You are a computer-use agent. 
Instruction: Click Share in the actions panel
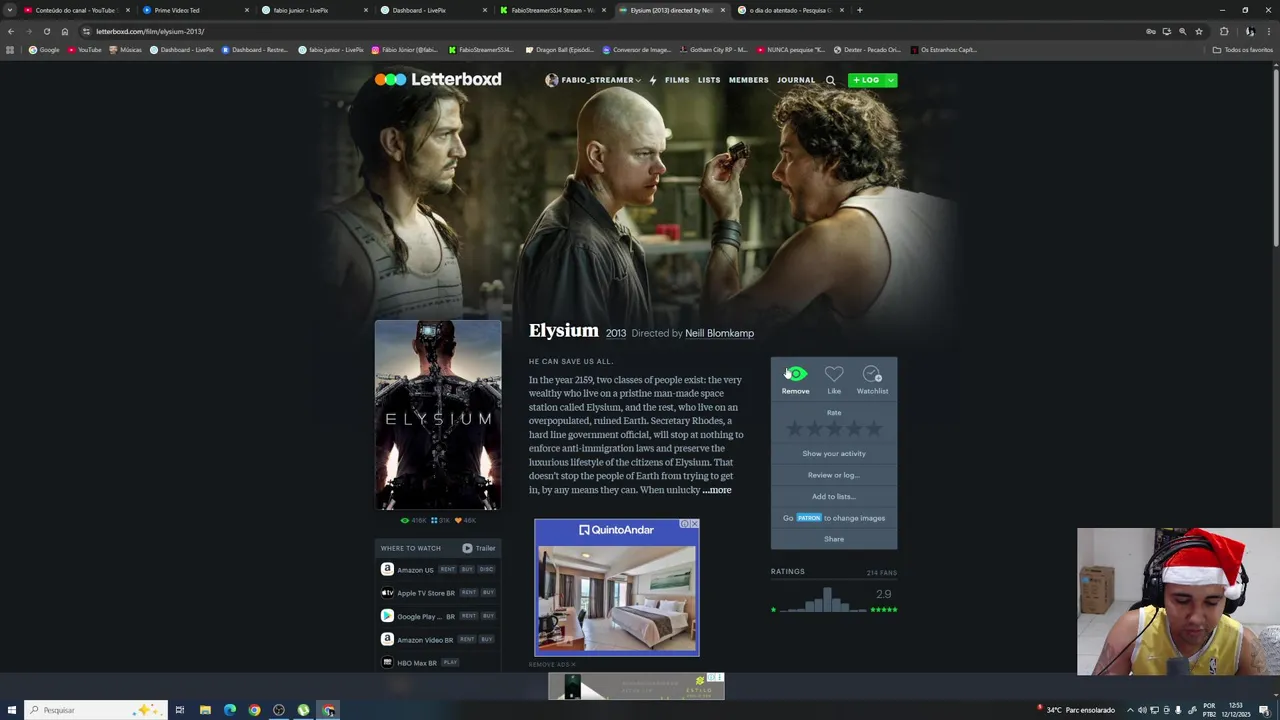[x=834, y=539]
